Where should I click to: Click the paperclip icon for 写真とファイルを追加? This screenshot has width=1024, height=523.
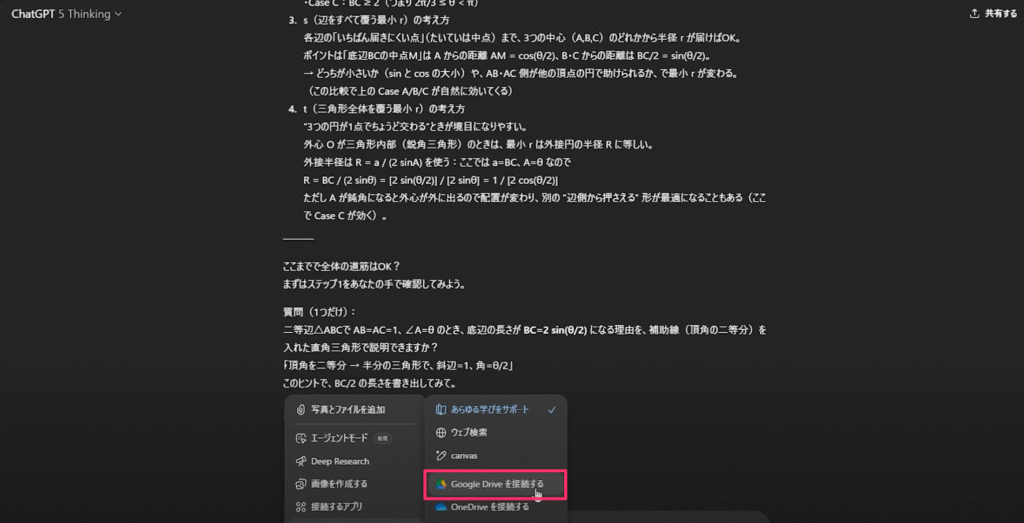[301, 410]
